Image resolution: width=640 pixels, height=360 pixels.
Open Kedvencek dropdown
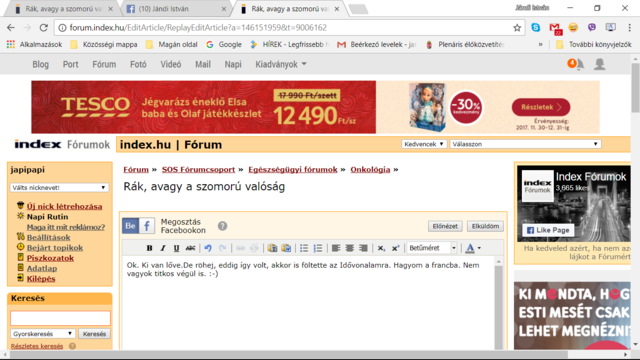coord(424,144)
